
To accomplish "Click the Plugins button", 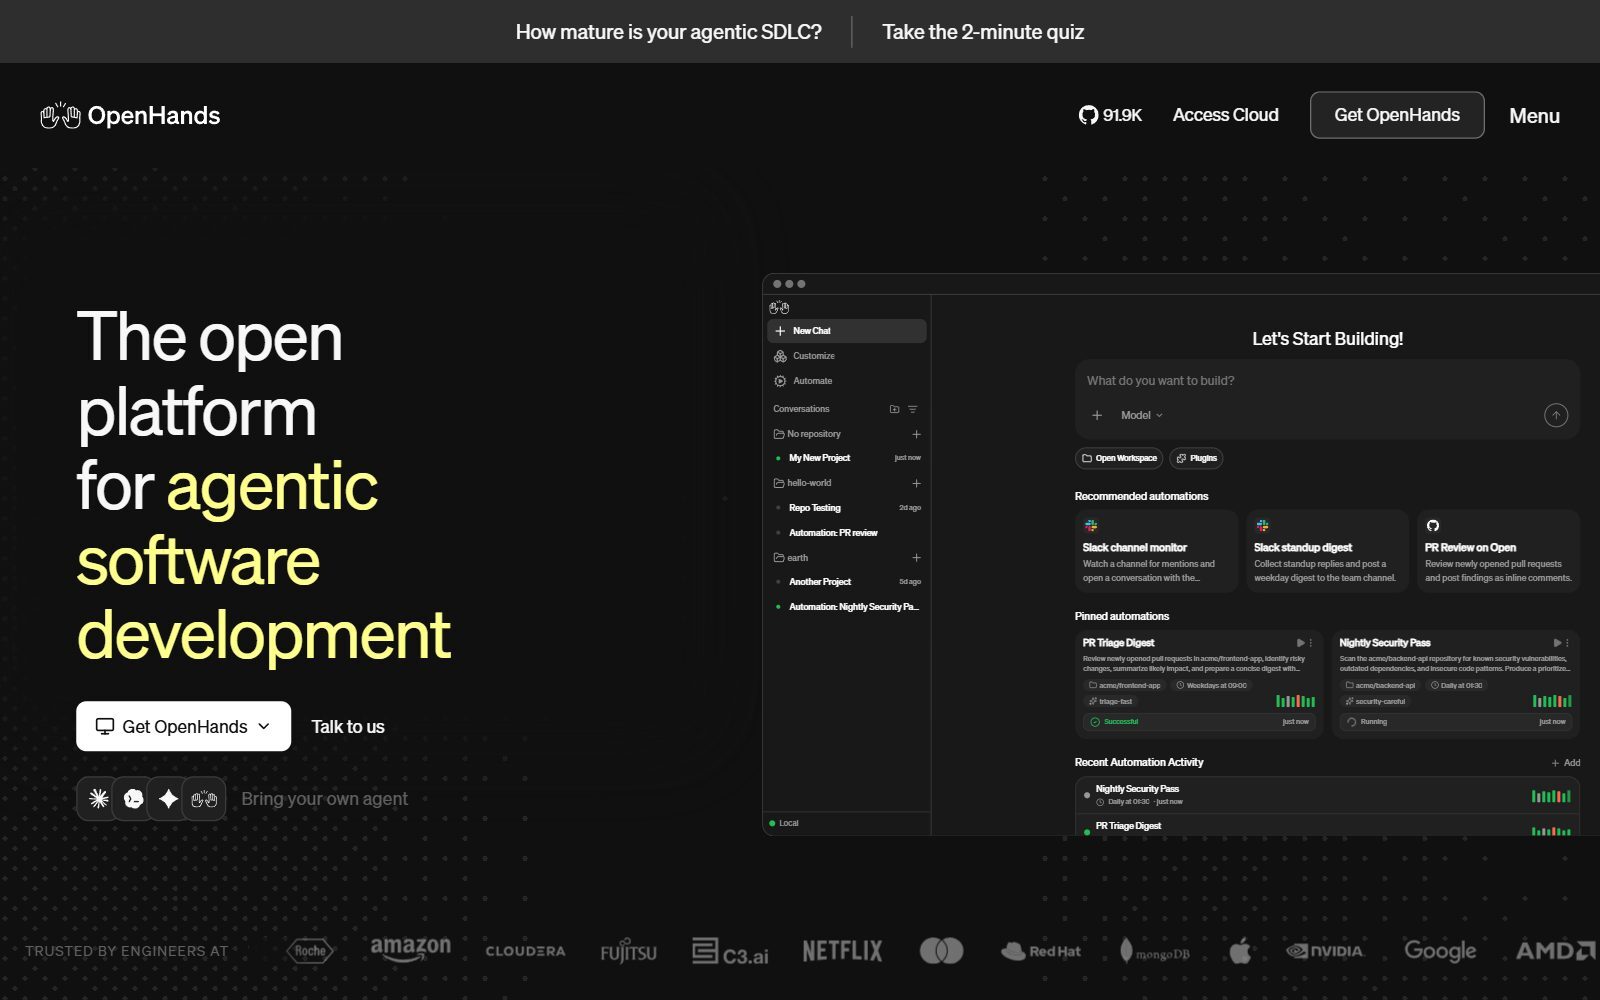I will click(x=1196, y=458).
